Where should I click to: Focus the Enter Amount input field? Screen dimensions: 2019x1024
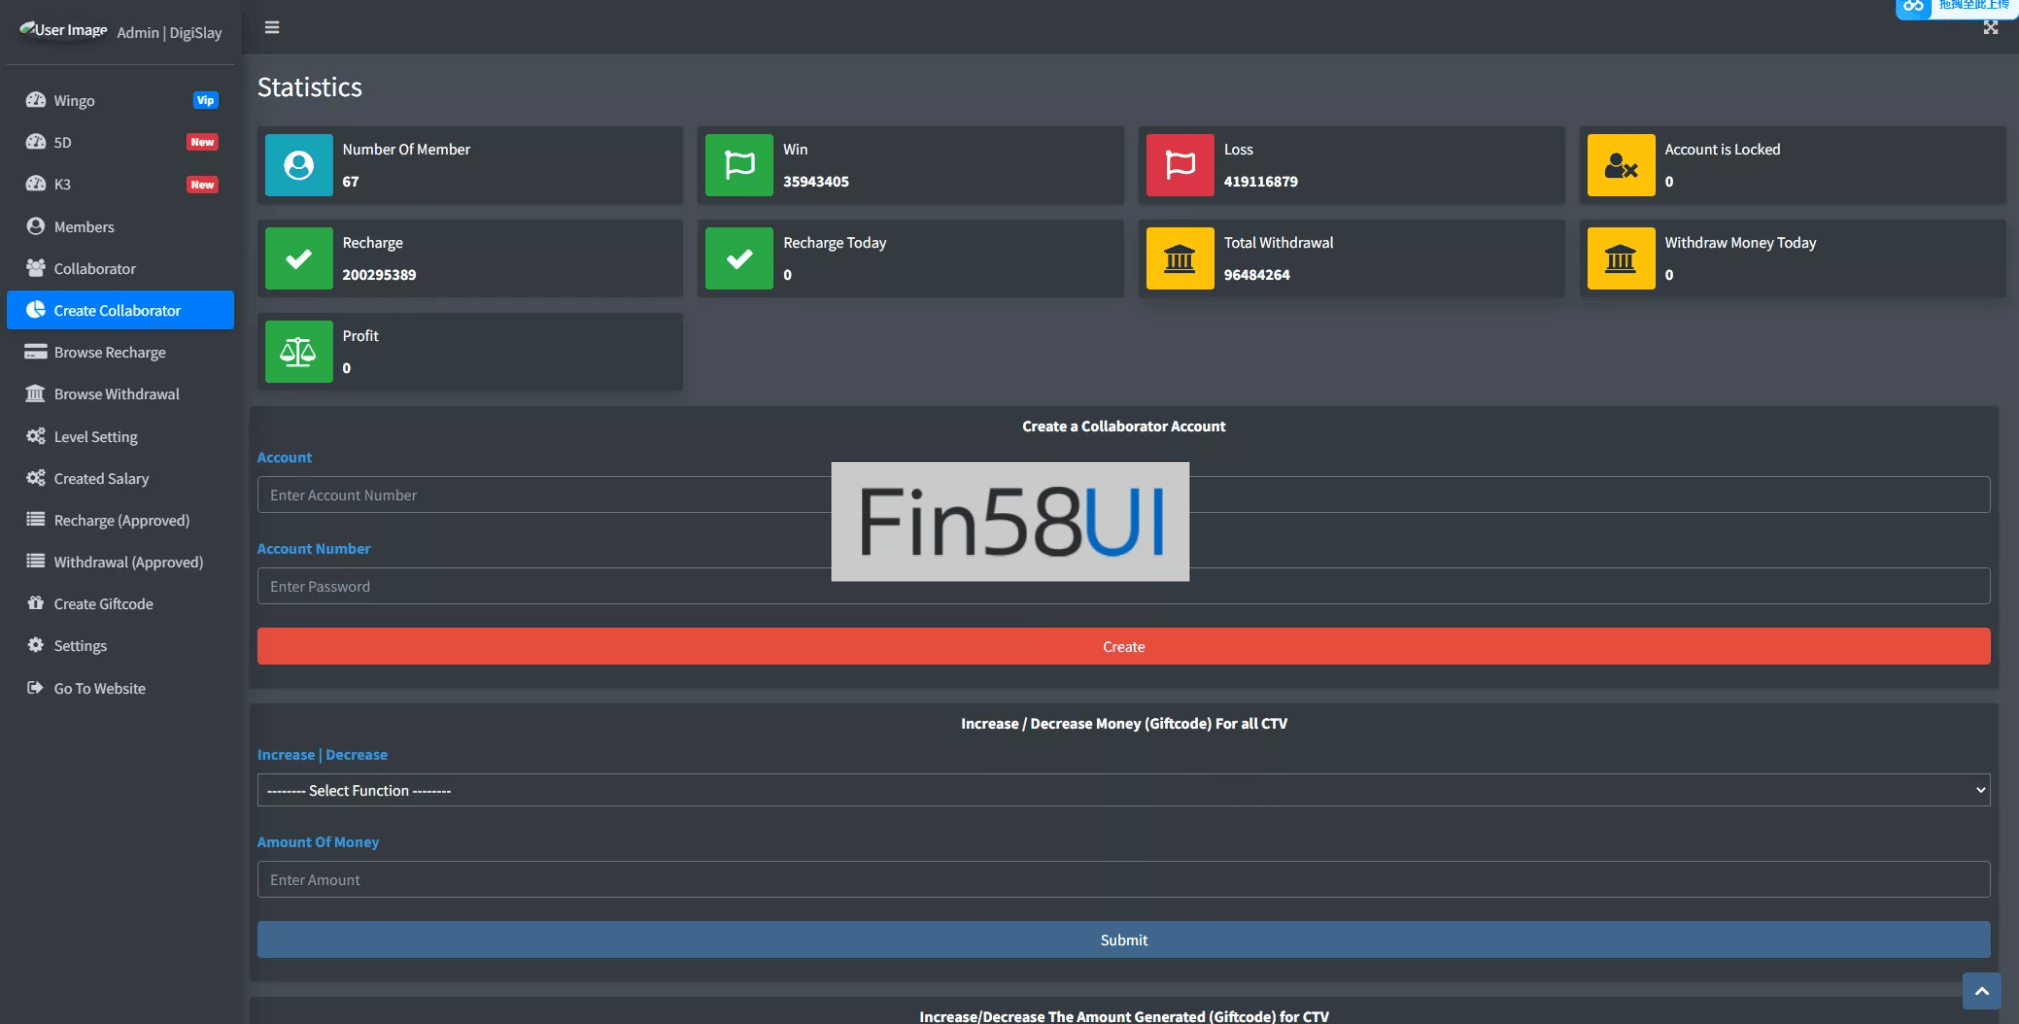[1122, 880]
